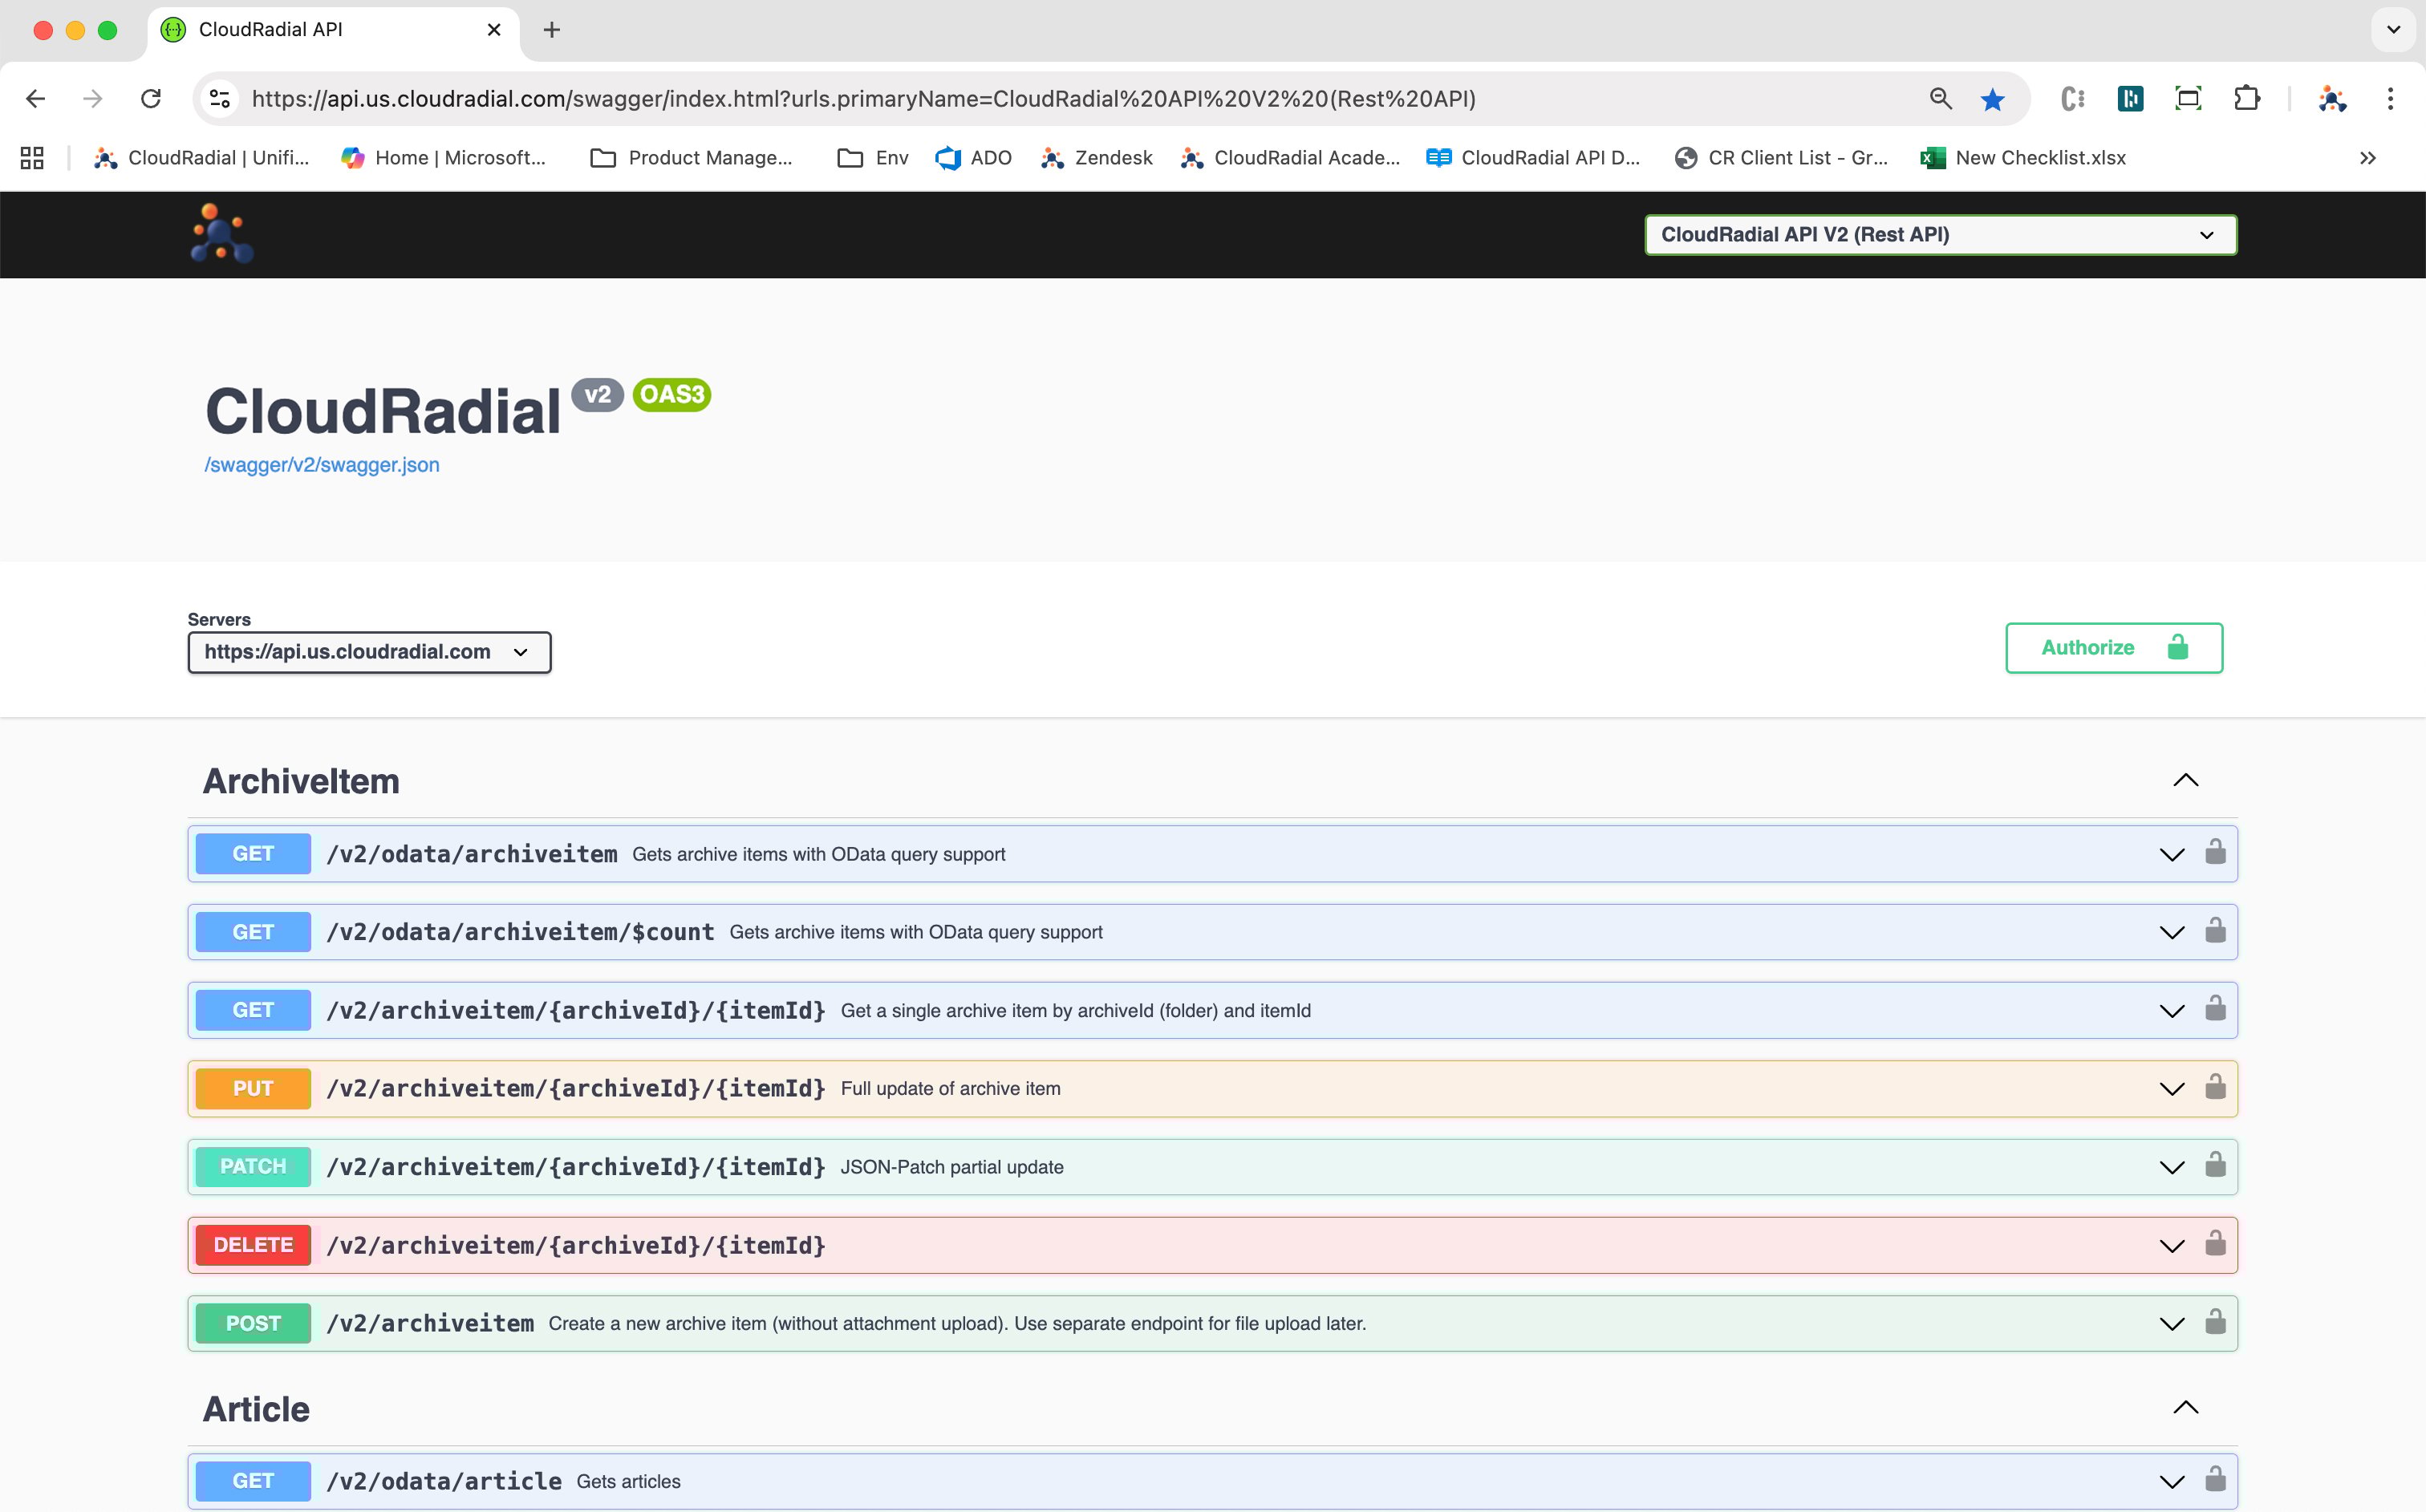The width and height of the screenshot is (2426, 1512).
Task: Open New Checklist.xlsx bookmark
Action: click(x=2023, y=158)
